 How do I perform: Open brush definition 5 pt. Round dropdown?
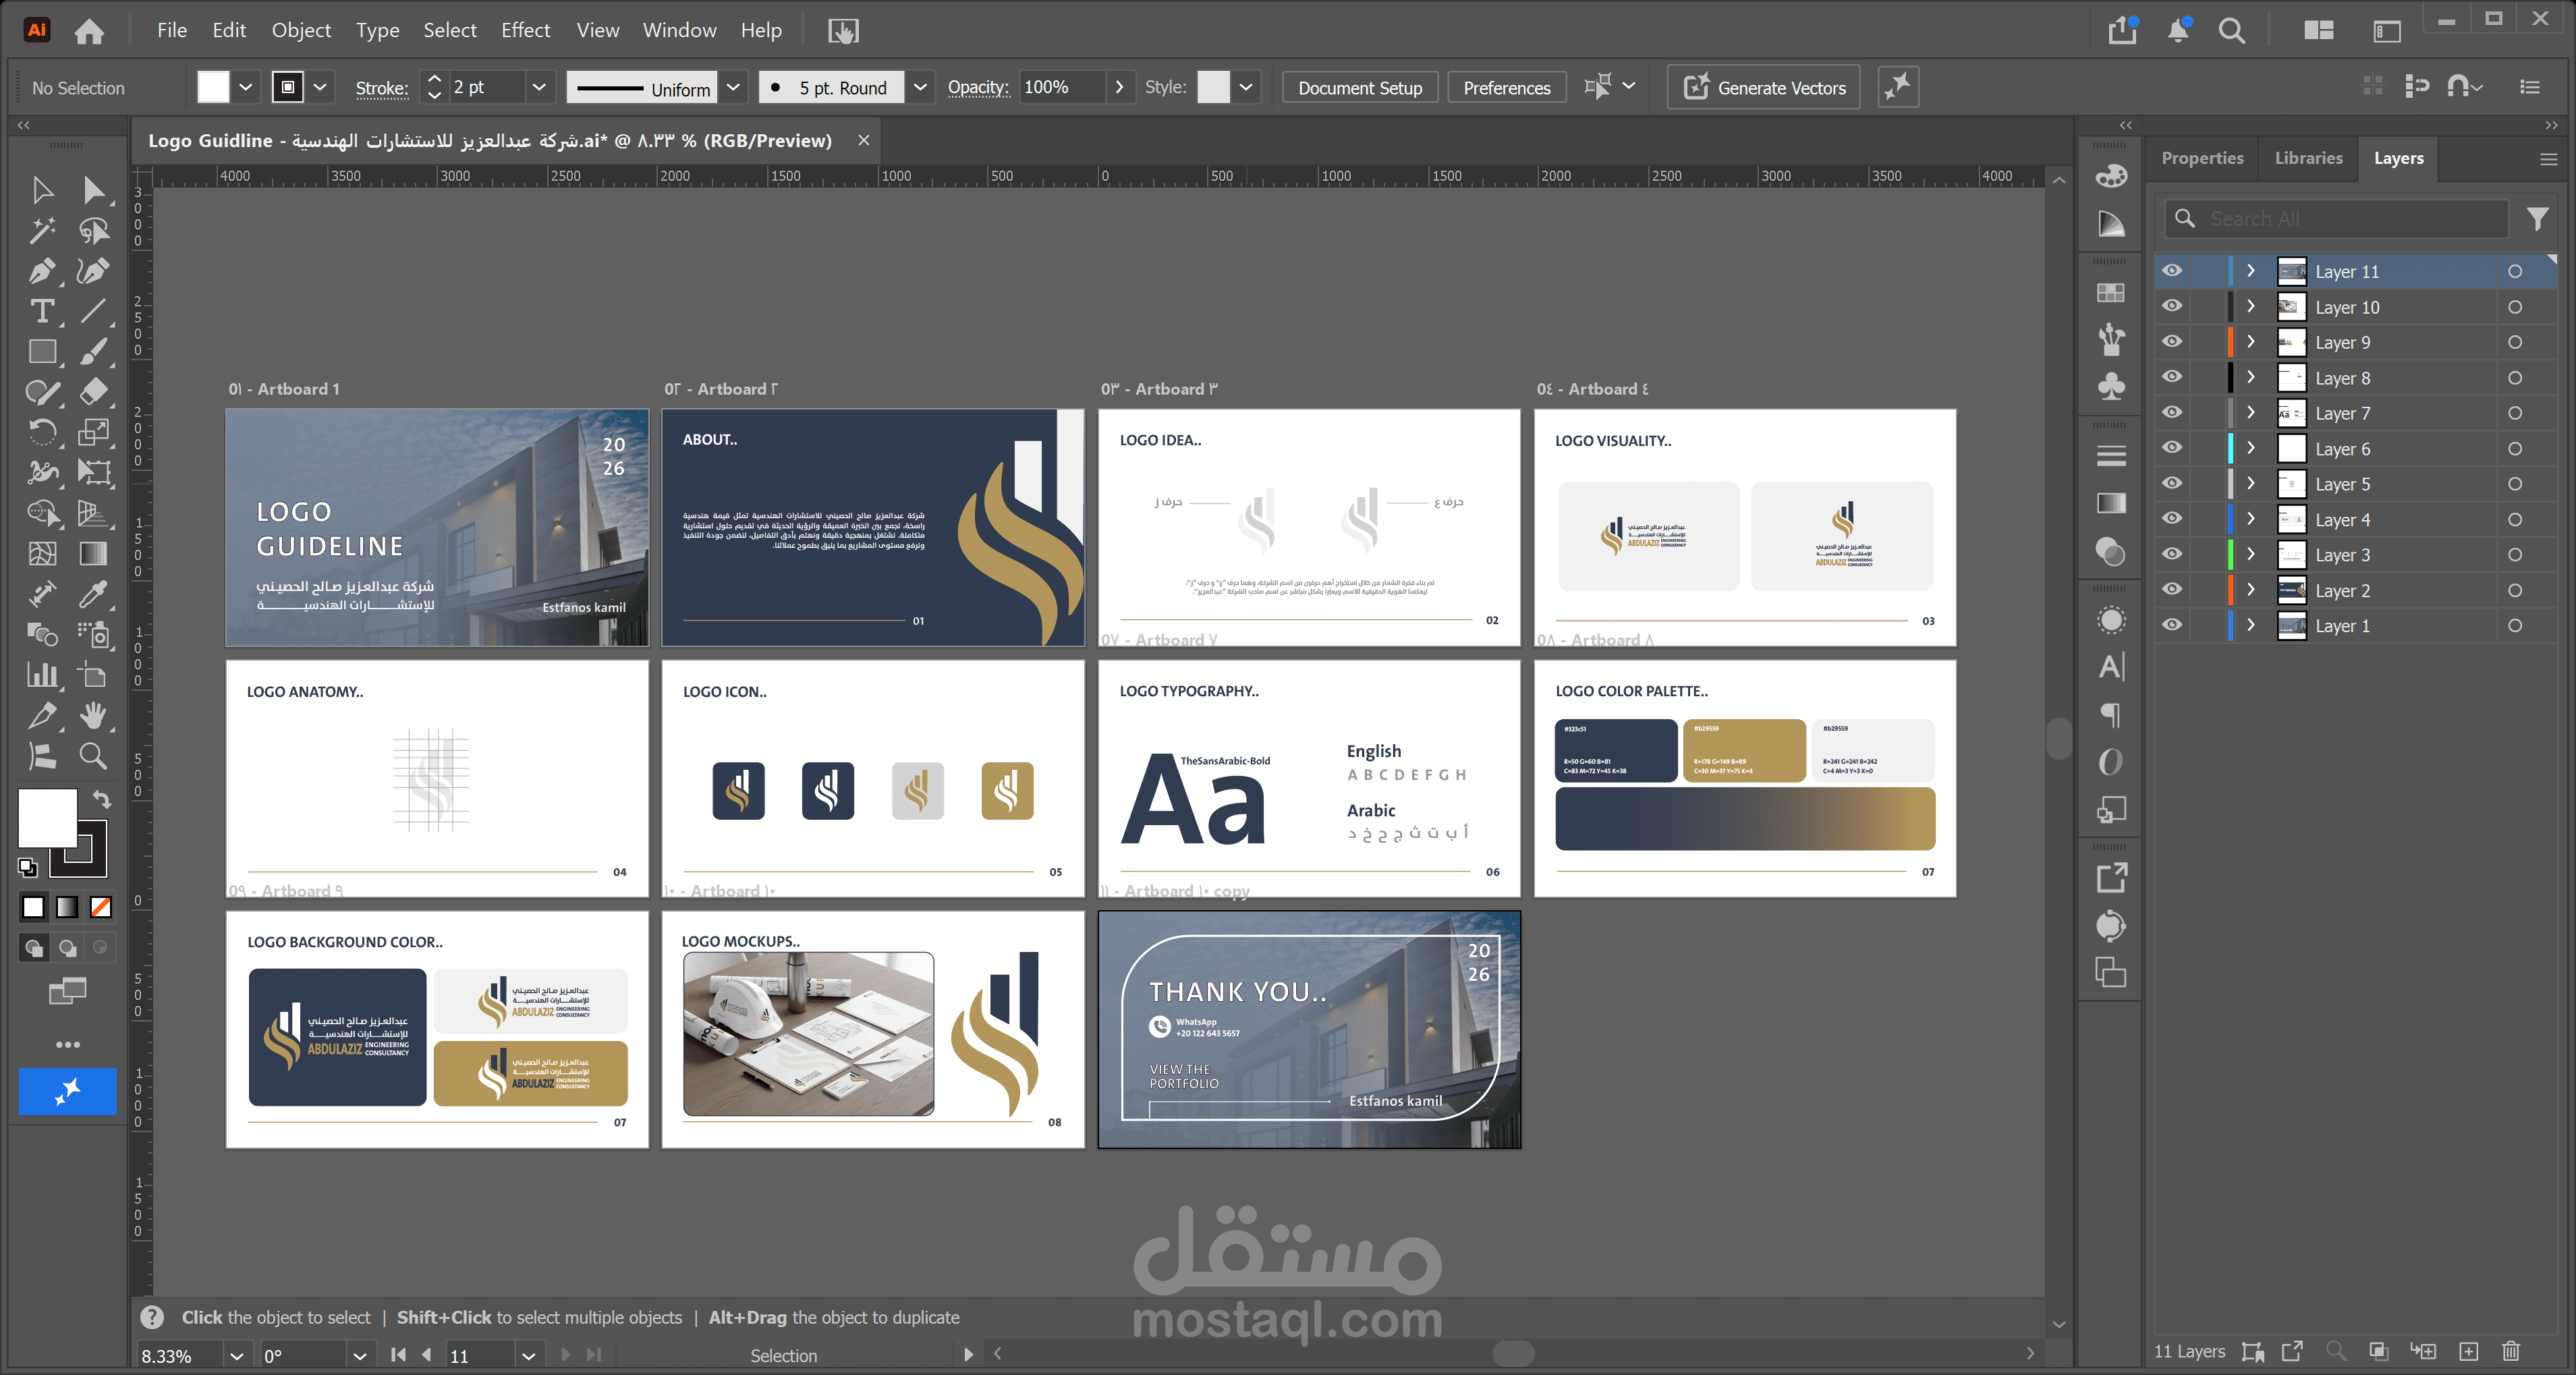tap(919, 87)
